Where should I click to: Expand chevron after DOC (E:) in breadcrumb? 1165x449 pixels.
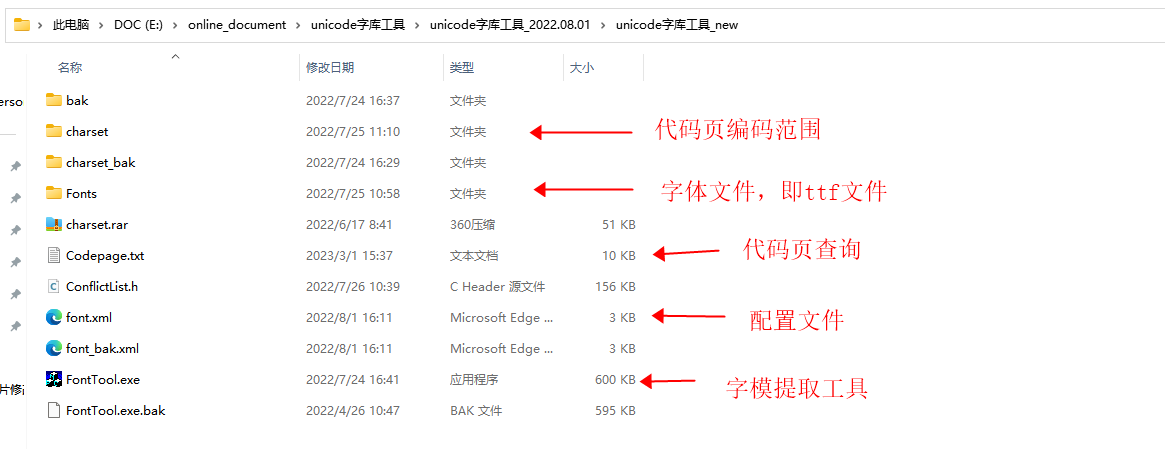coord(176,25)
